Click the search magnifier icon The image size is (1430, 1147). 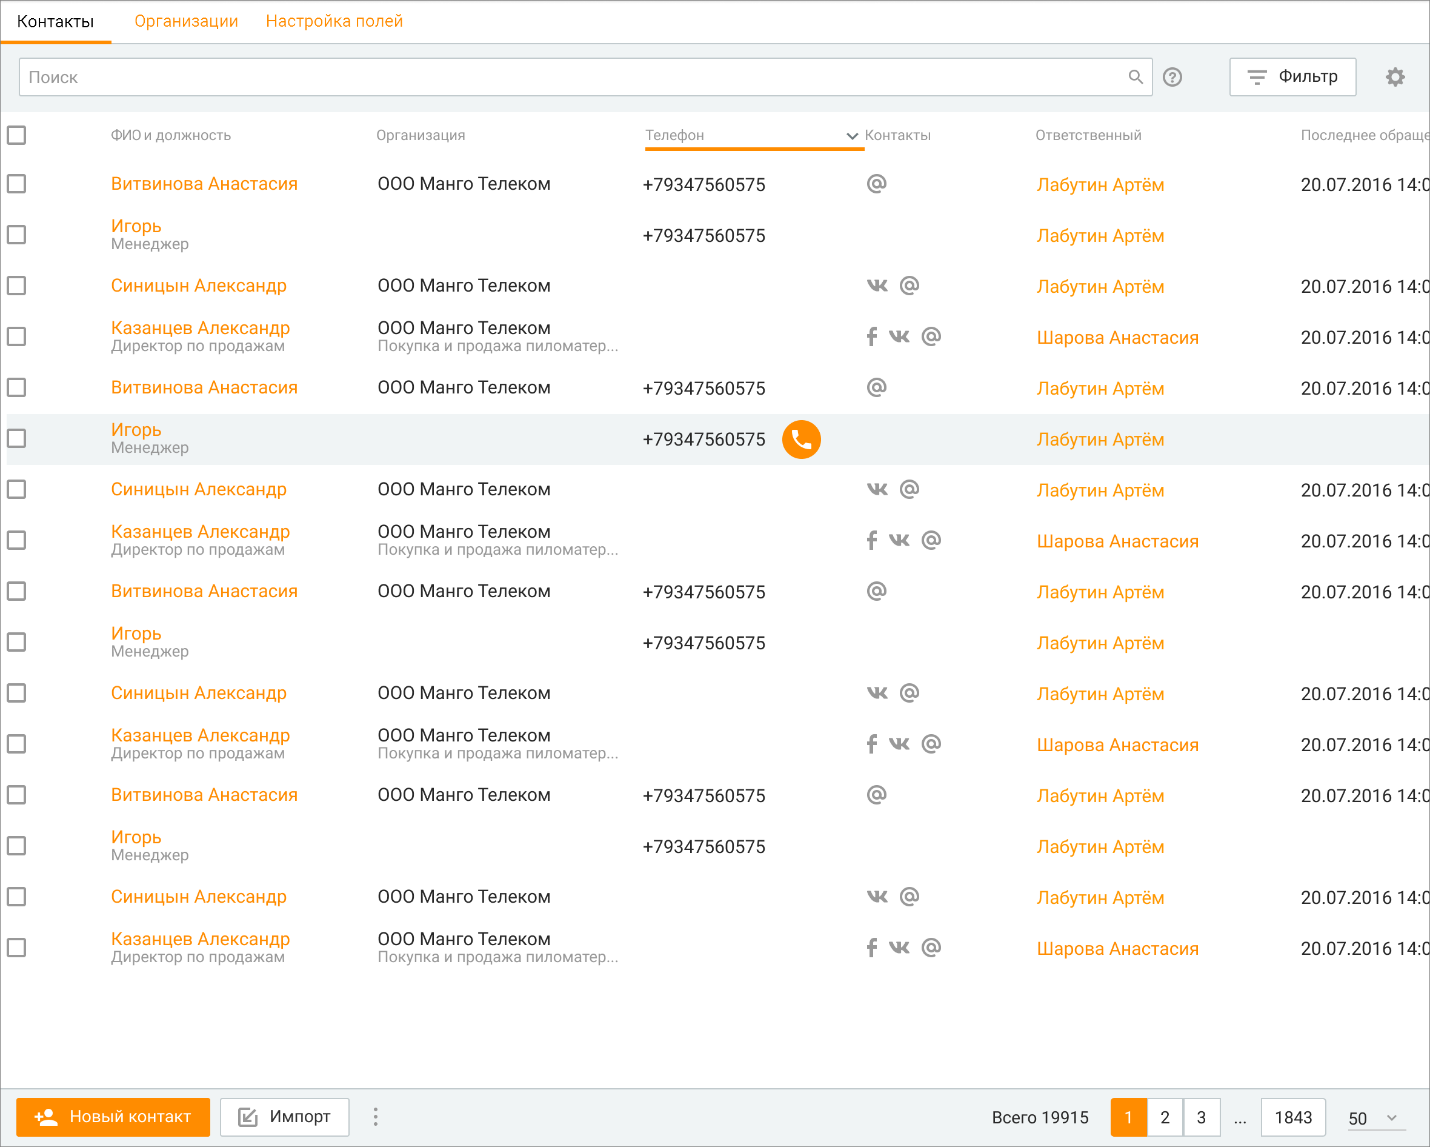[x=1135, y=77]
